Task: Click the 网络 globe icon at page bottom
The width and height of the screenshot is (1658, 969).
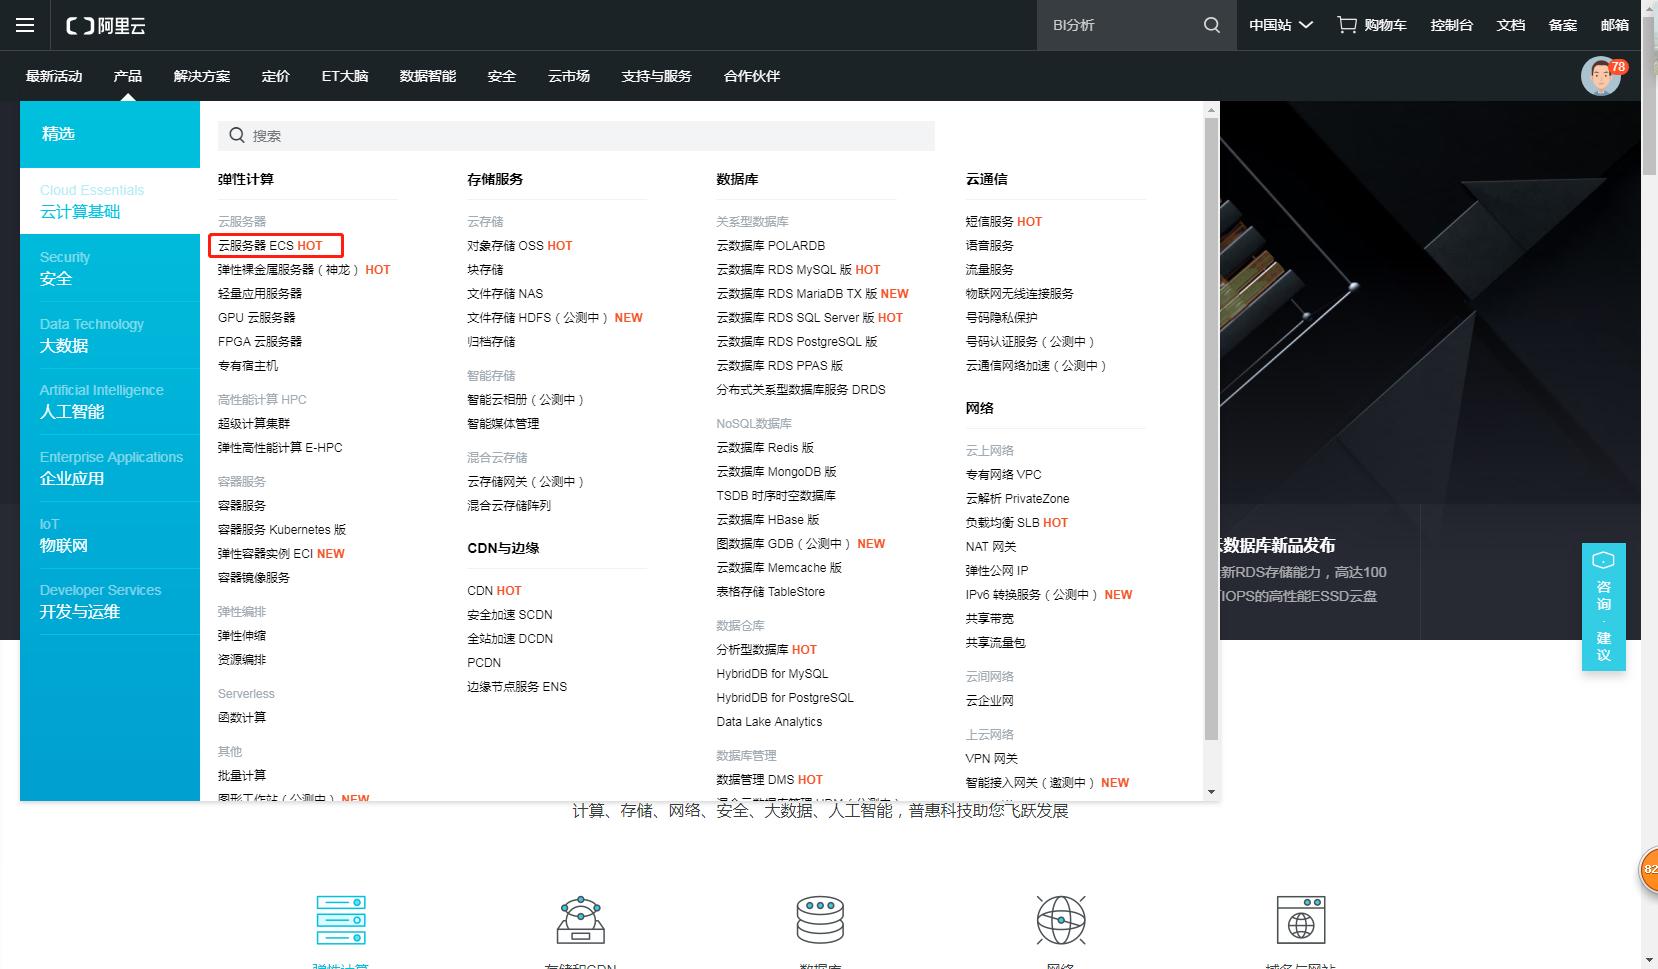Action: [x=1061, y=920]
